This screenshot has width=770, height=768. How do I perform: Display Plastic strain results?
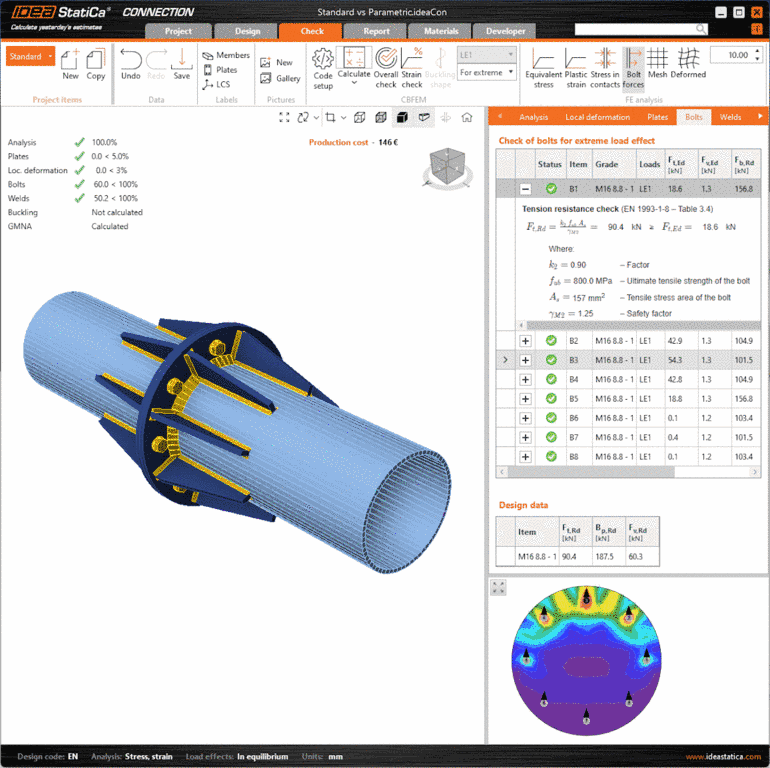tap(576, 68)
